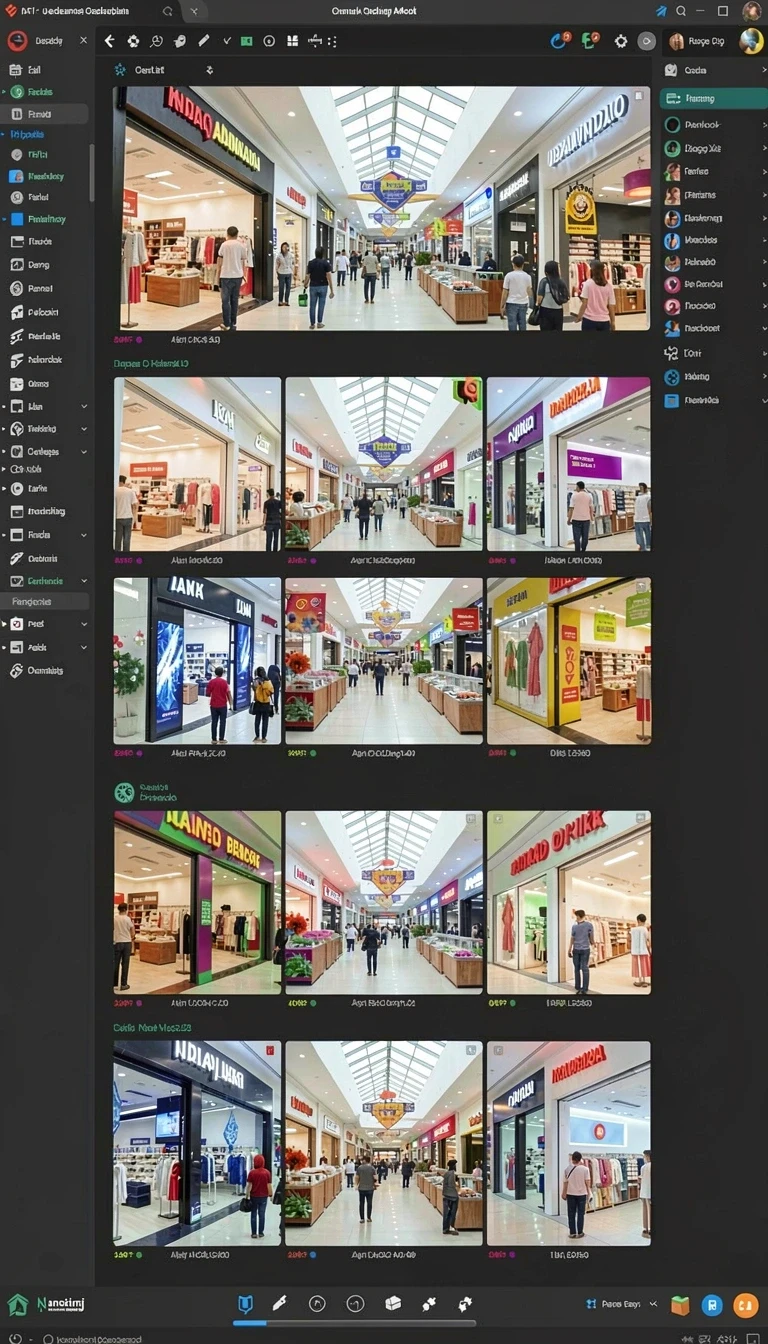Close the browser tab with the X icon
Image resolution: width=768 pixels, height=1344 pixels.
(x=193, y=11)
